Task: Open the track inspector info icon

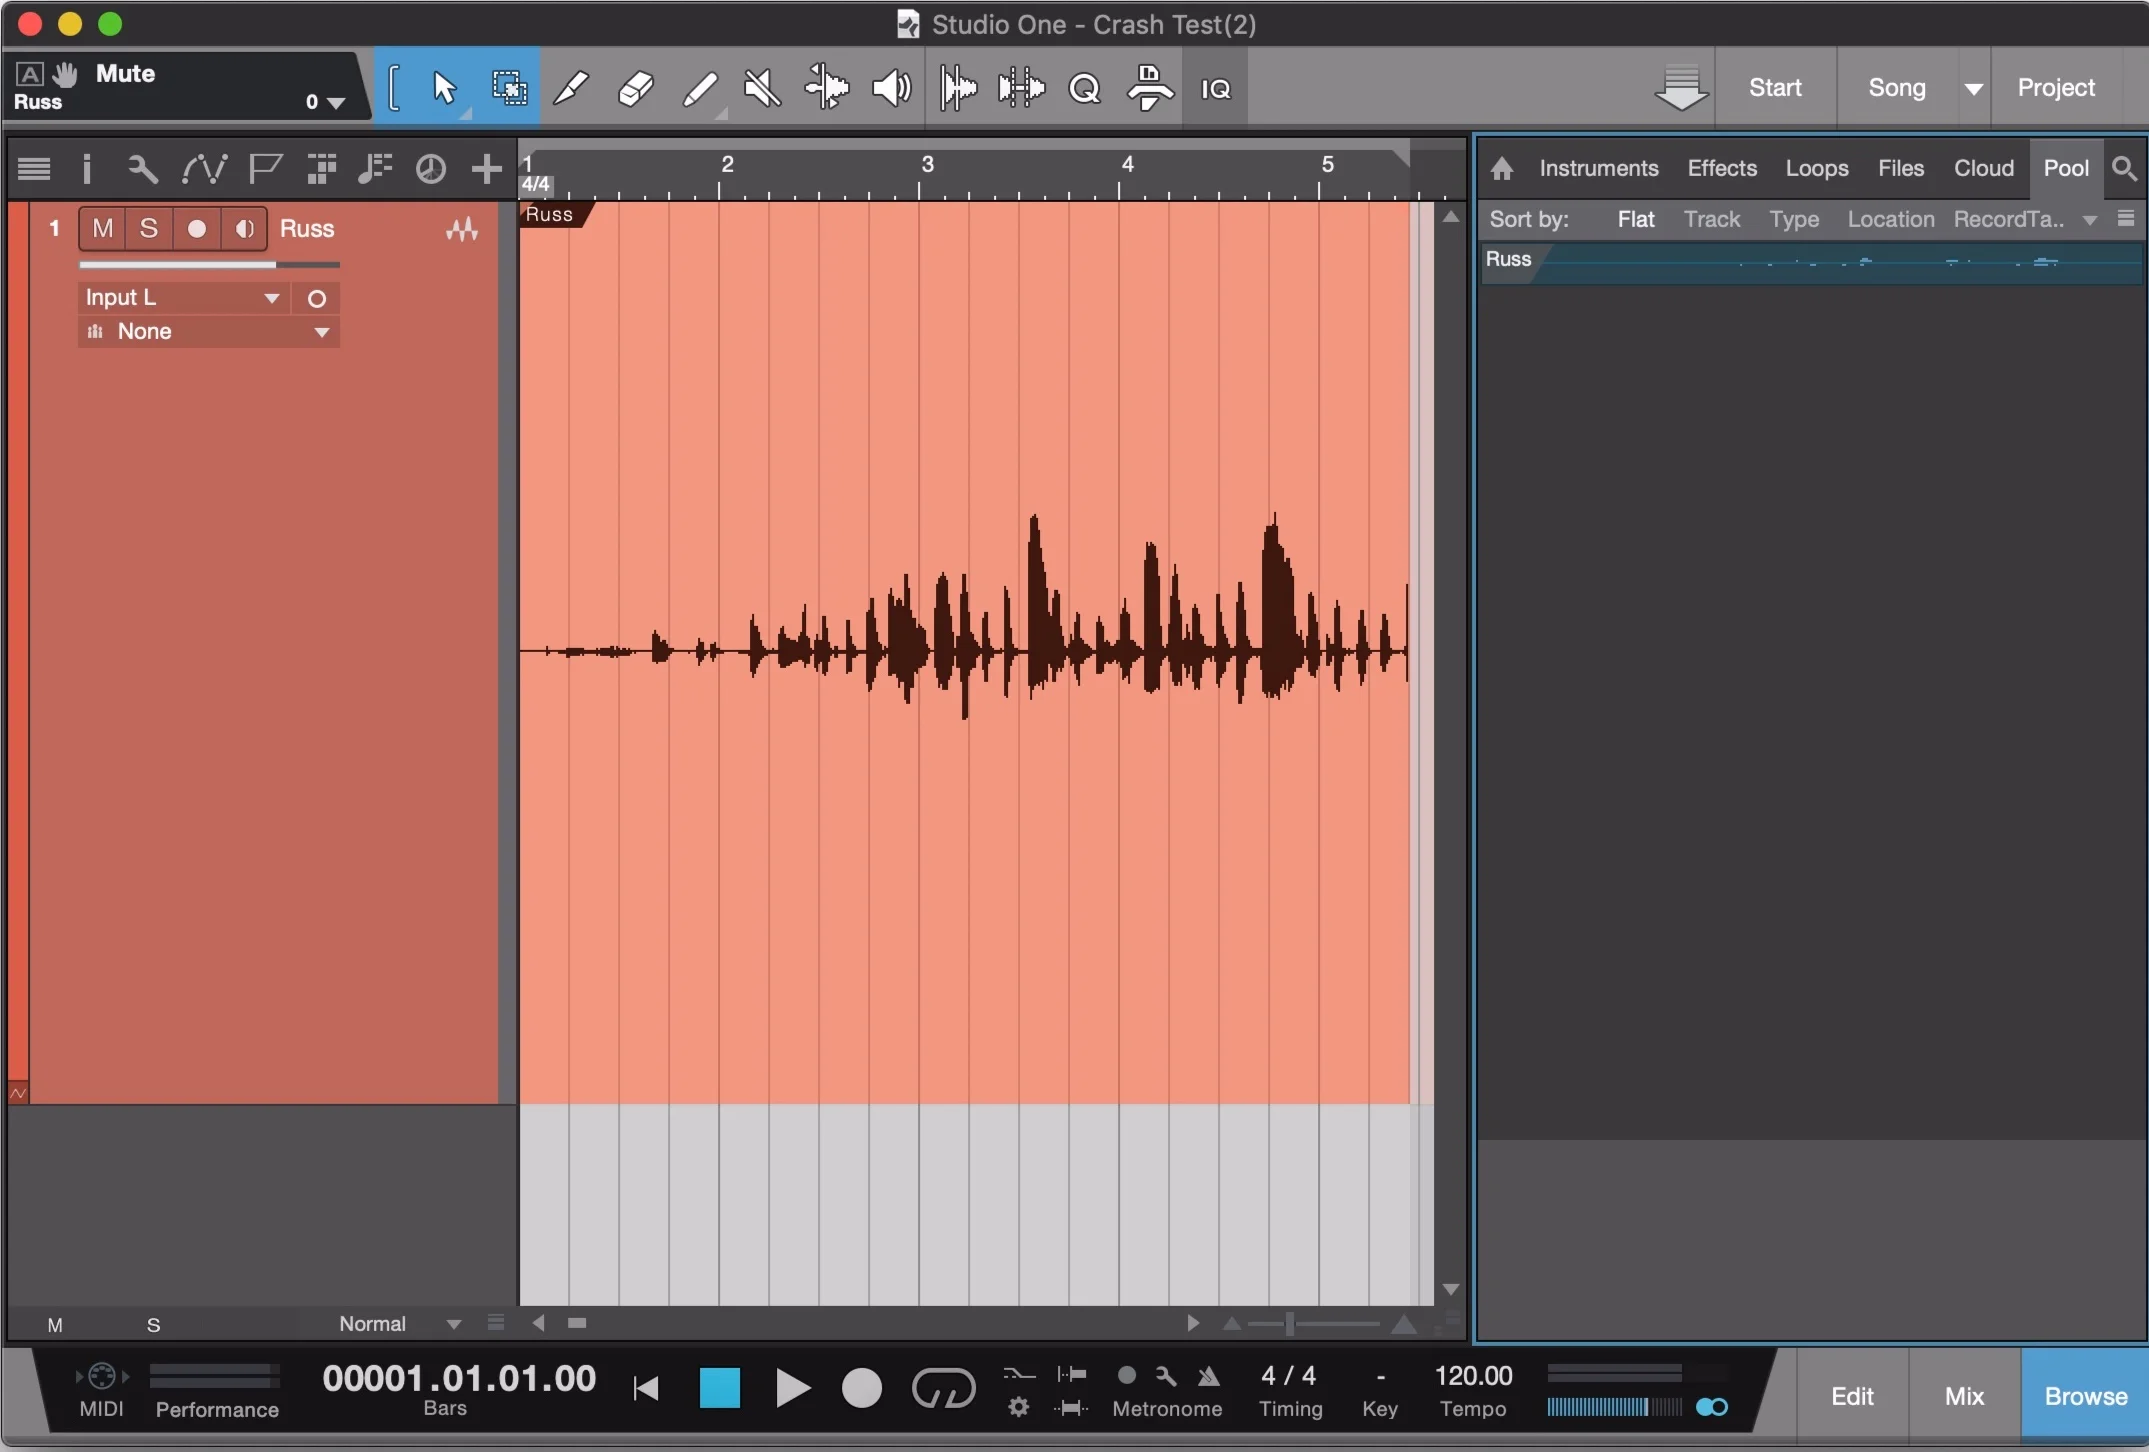Action: (87, 169)
